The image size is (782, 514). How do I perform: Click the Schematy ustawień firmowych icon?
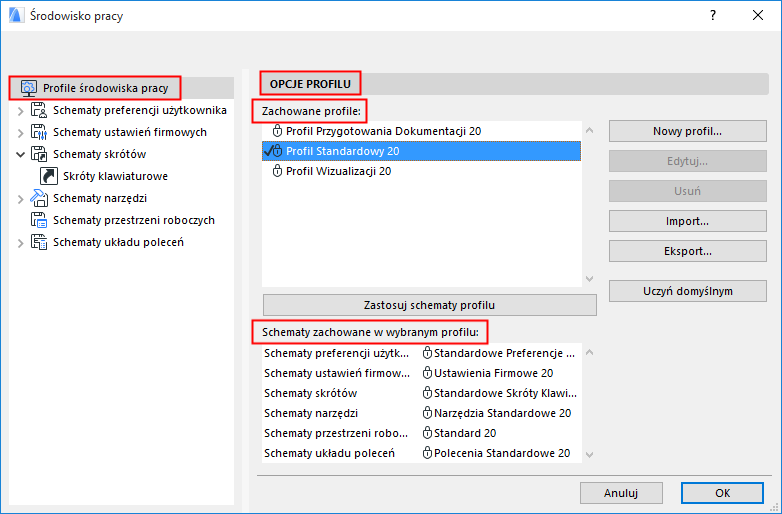[x=39, y=132]
